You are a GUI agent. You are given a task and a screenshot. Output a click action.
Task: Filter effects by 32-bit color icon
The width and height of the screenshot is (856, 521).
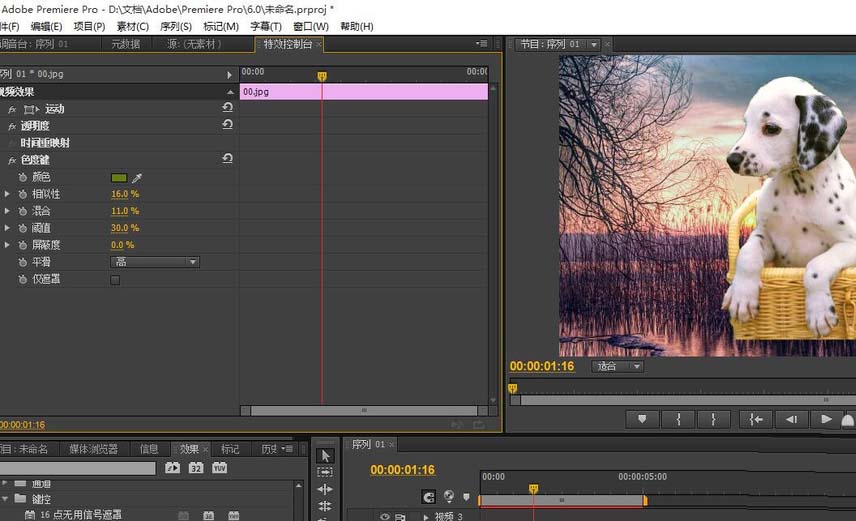point(196,467)
